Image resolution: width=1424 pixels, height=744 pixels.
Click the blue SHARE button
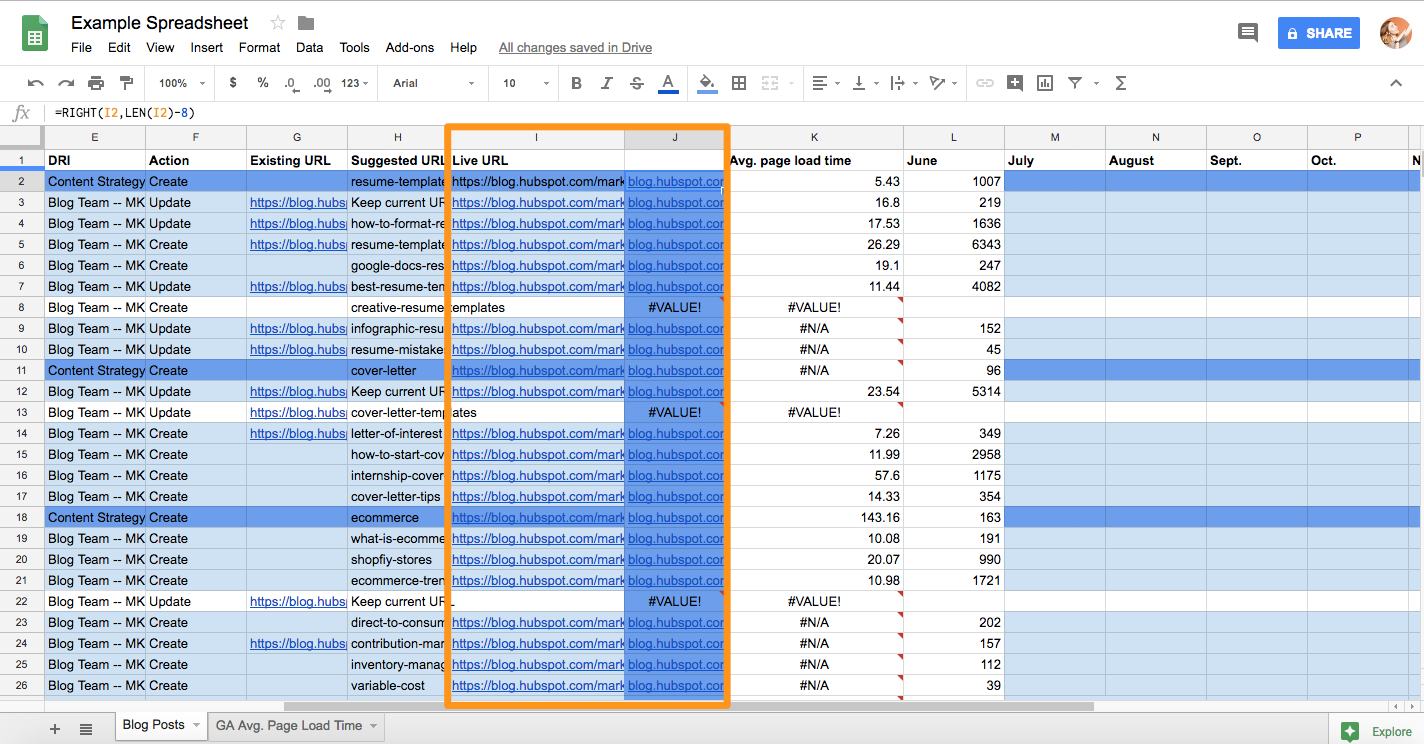tap(1319, 33)
